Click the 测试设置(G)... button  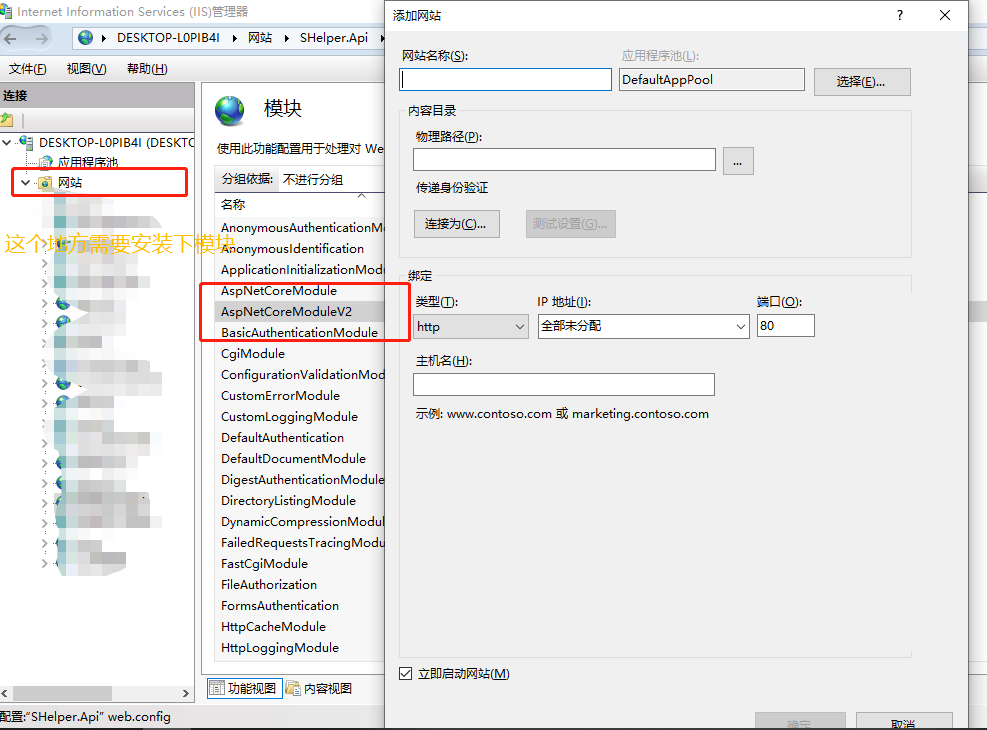pos(570,224)
